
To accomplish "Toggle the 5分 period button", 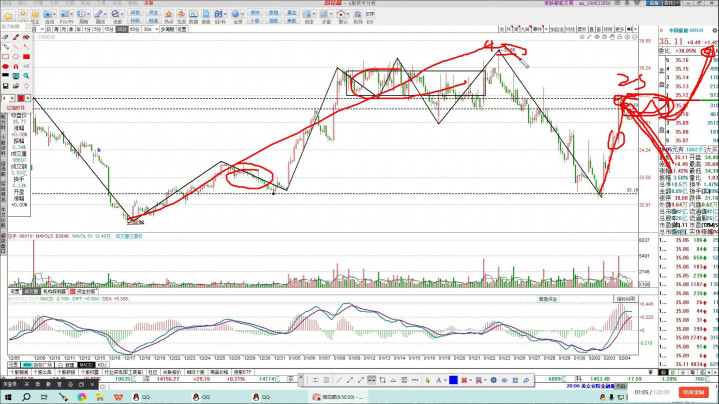I will point(97,29).
